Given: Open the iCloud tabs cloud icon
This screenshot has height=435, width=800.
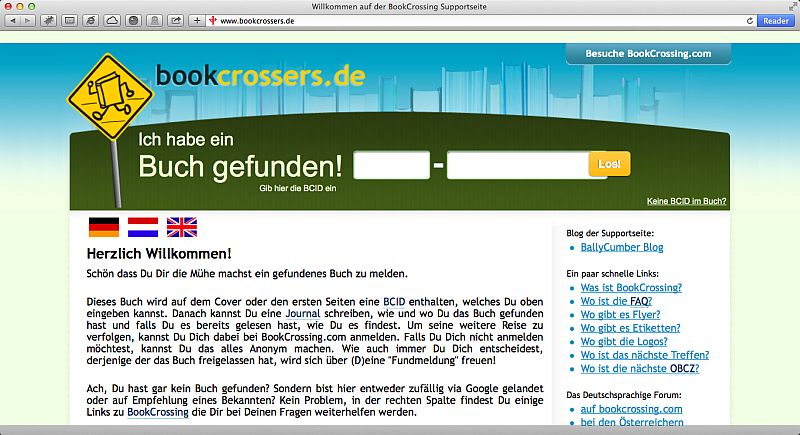Looking at the screenshot, I should (112, 20).
